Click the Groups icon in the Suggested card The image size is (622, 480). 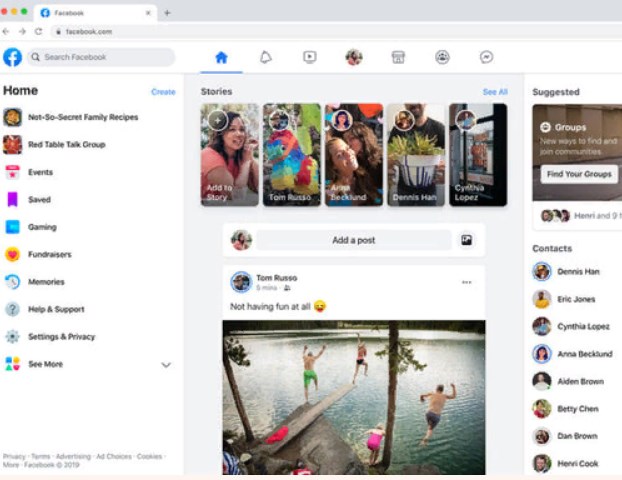(545, 127)
